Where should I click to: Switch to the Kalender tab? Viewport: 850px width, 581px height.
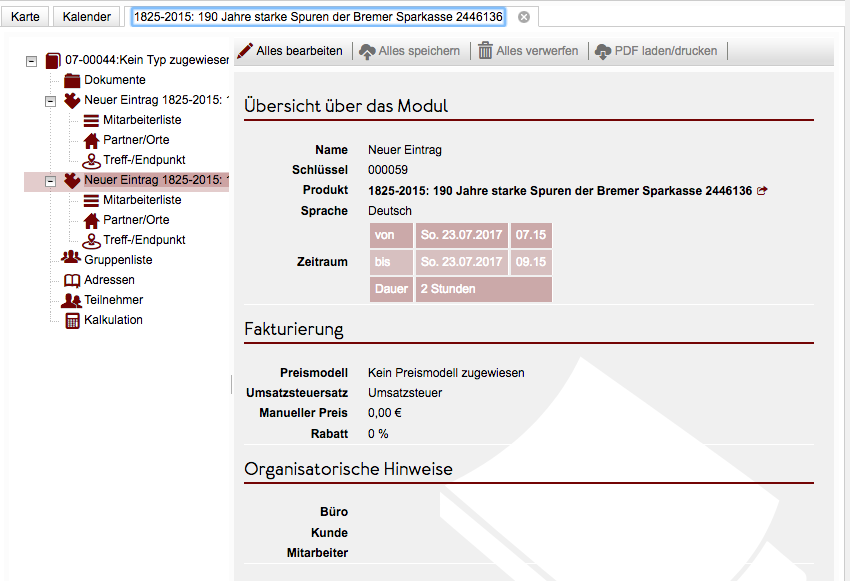coord(87,17)
